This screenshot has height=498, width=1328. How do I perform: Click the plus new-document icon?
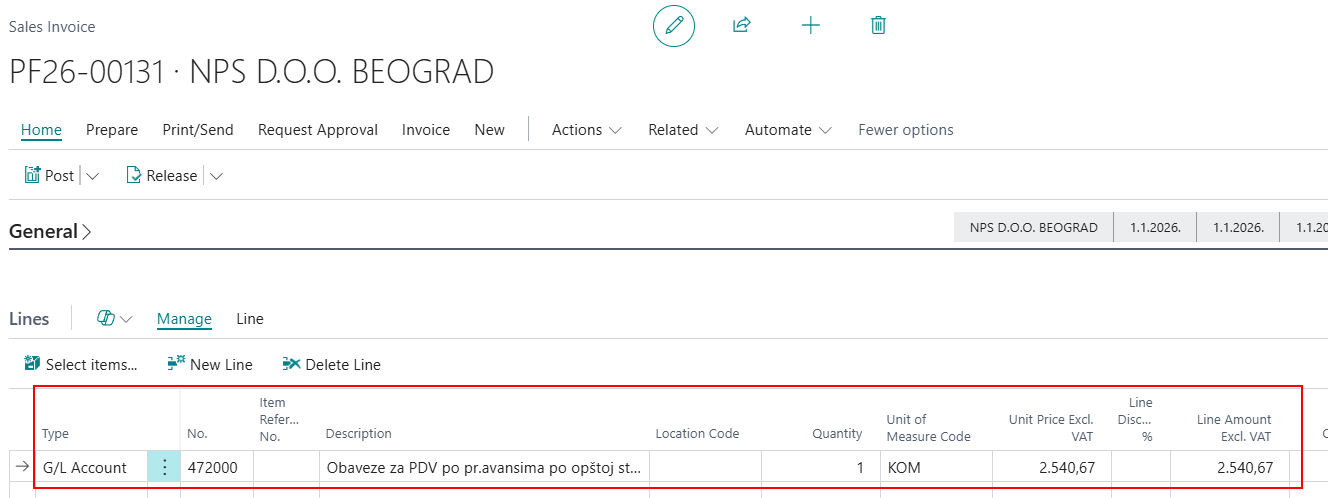811,26
